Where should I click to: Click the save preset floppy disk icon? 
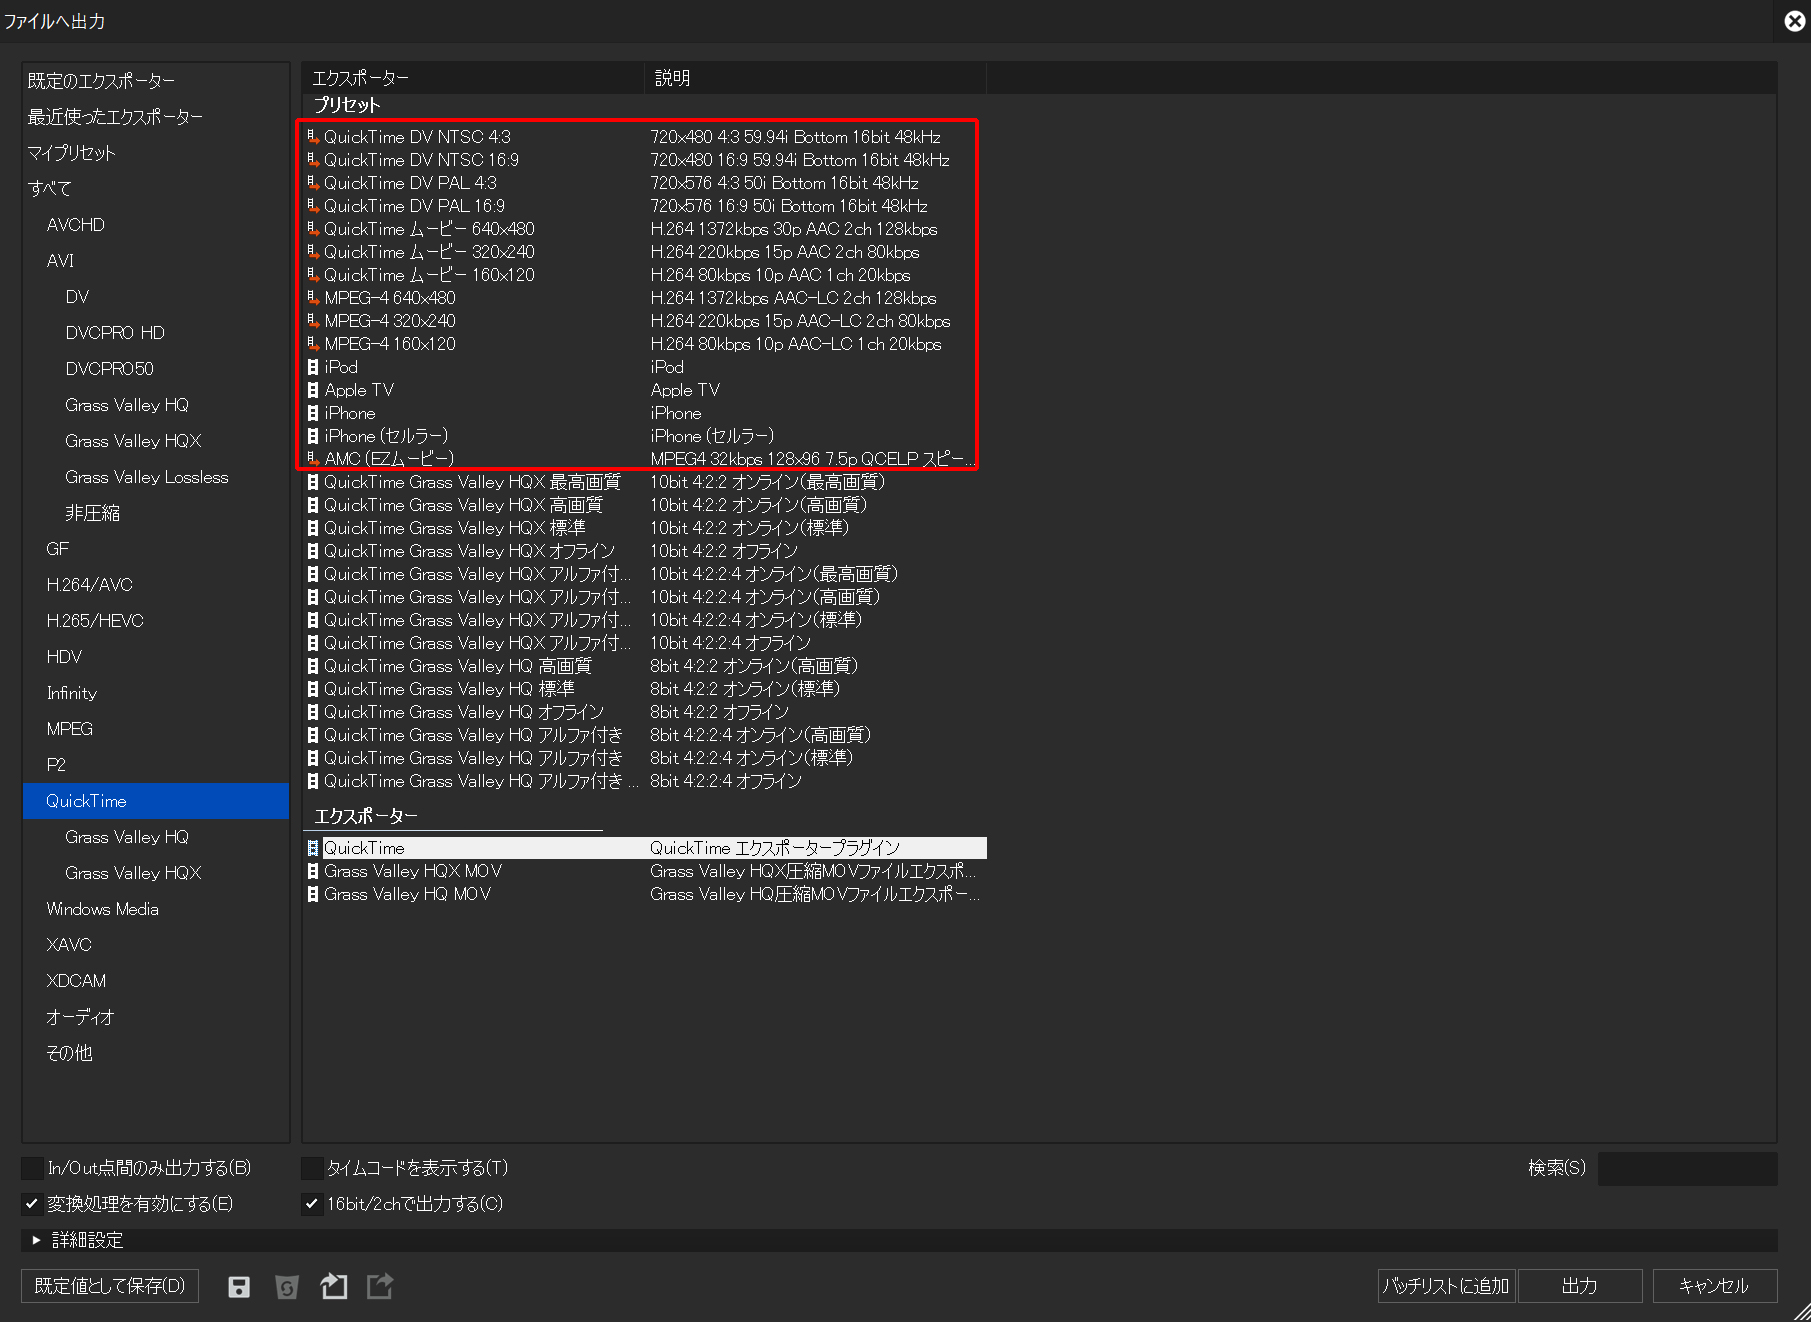(239, 1287)
